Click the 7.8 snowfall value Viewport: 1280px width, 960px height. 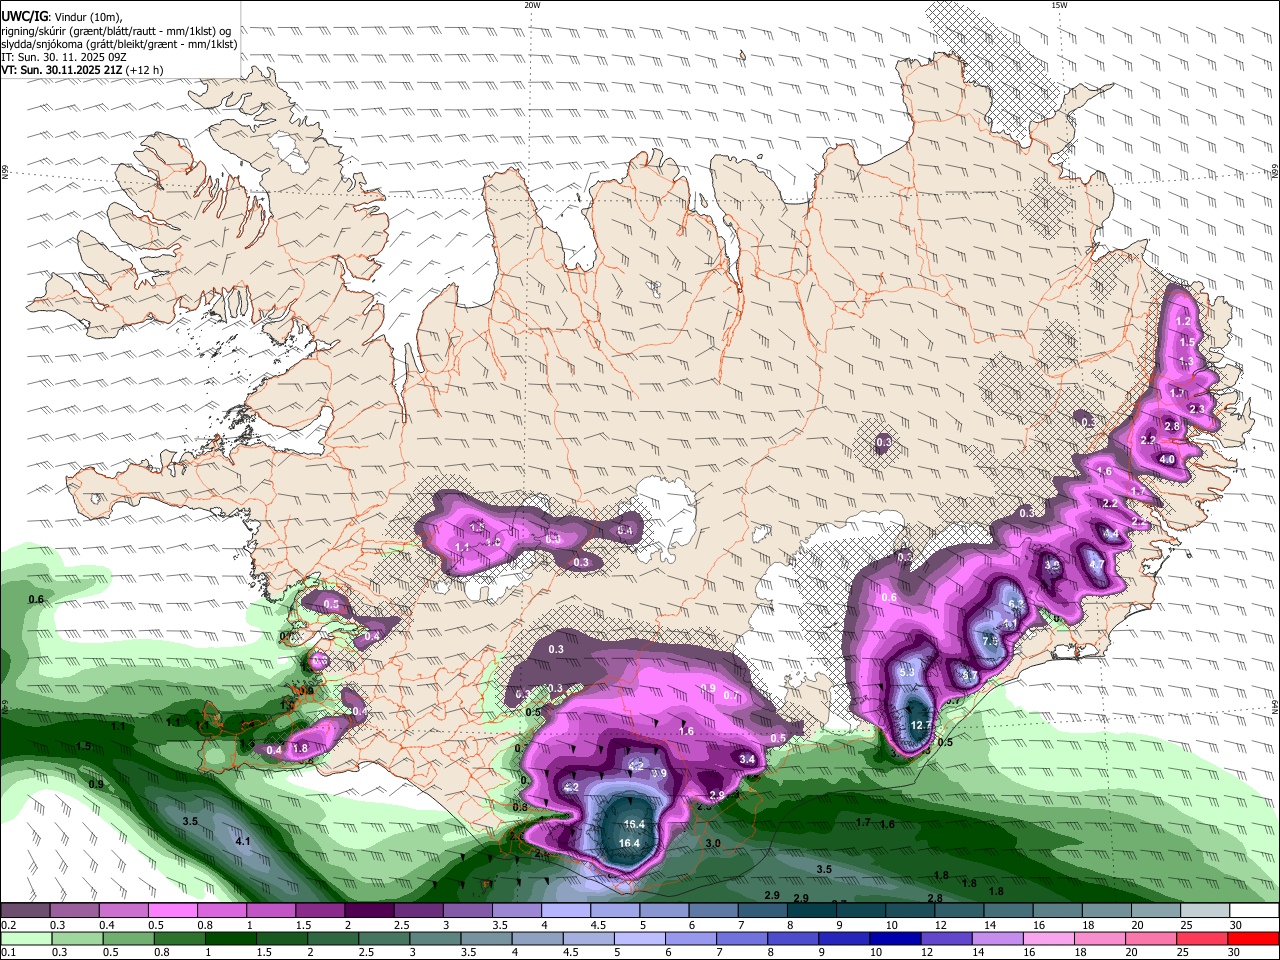point(990,640)
